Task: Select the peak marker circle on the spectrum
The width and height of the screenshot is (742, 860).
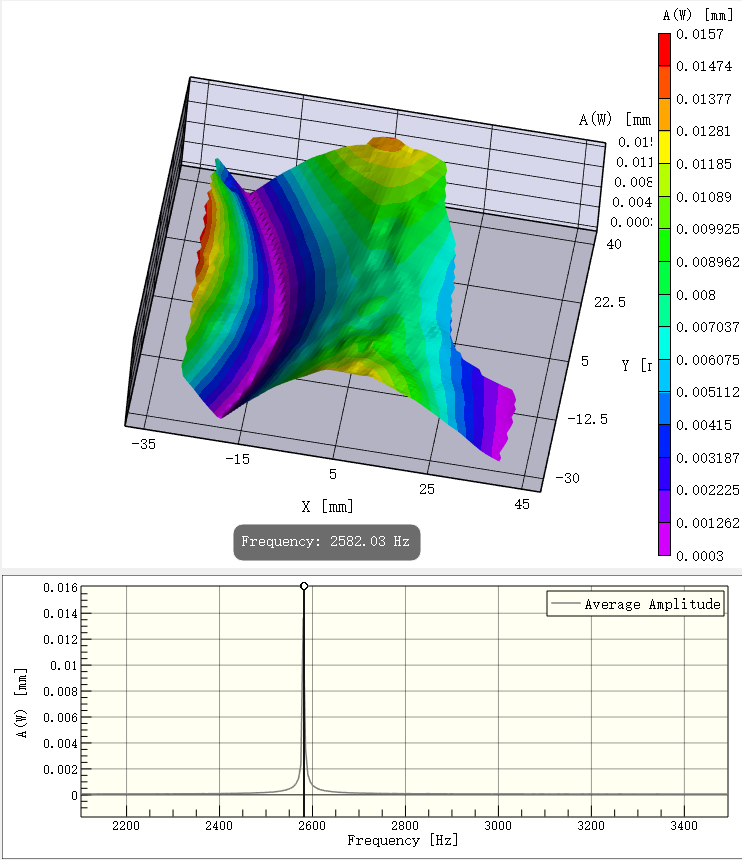Action: coord(303,586)
